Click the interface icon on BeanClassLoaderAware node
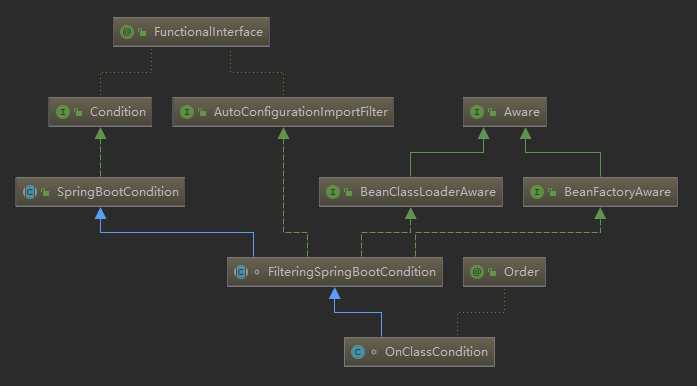This screenshot has height=386, width=697. point(333,192)
